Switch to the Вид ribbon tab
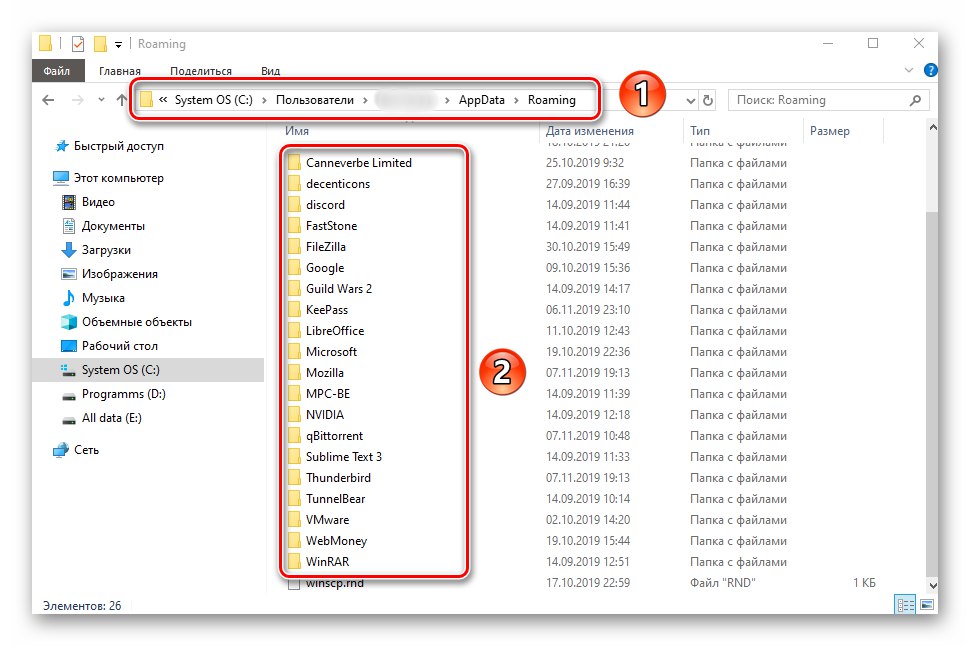 click(269, 70)
